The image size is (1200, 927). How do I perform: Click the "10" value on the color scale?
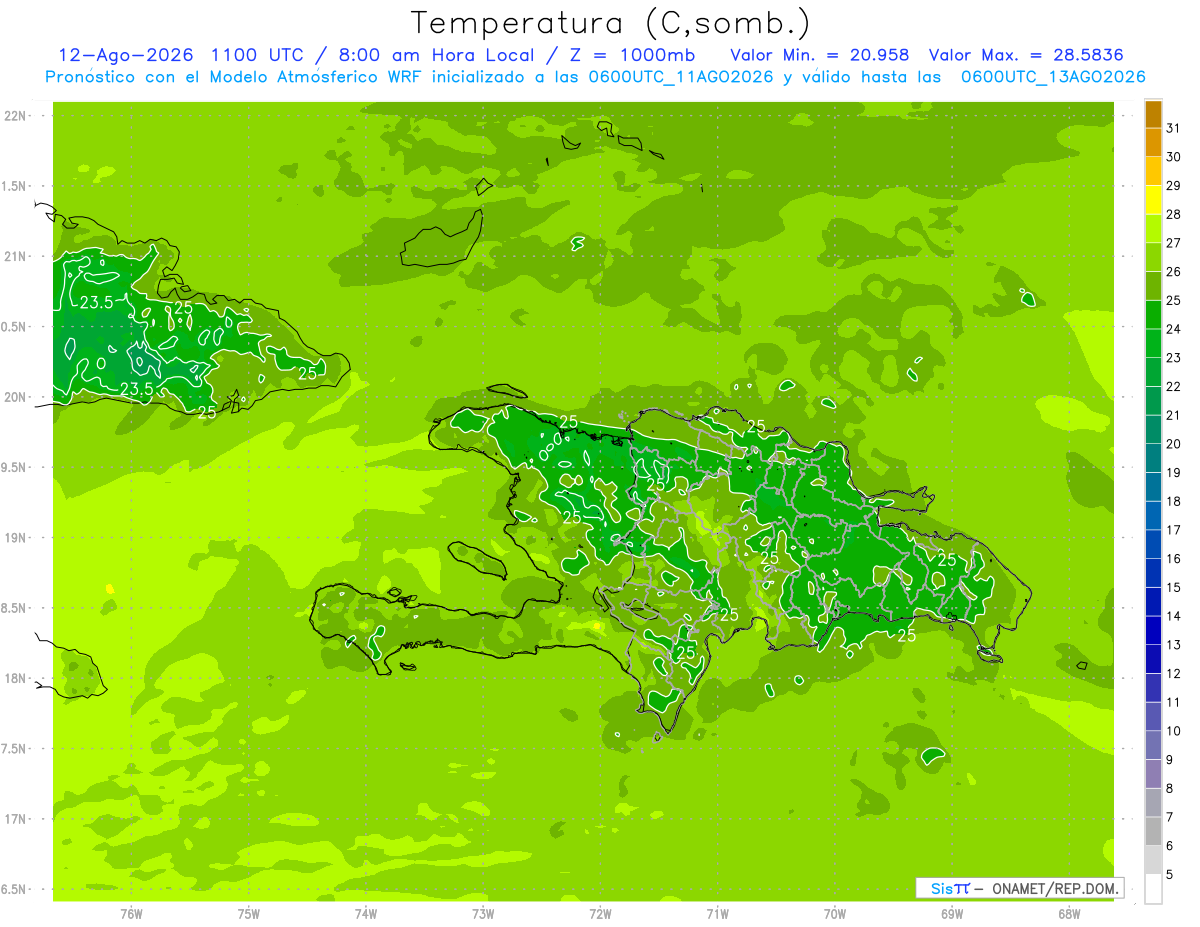(x=1173, y=731)
